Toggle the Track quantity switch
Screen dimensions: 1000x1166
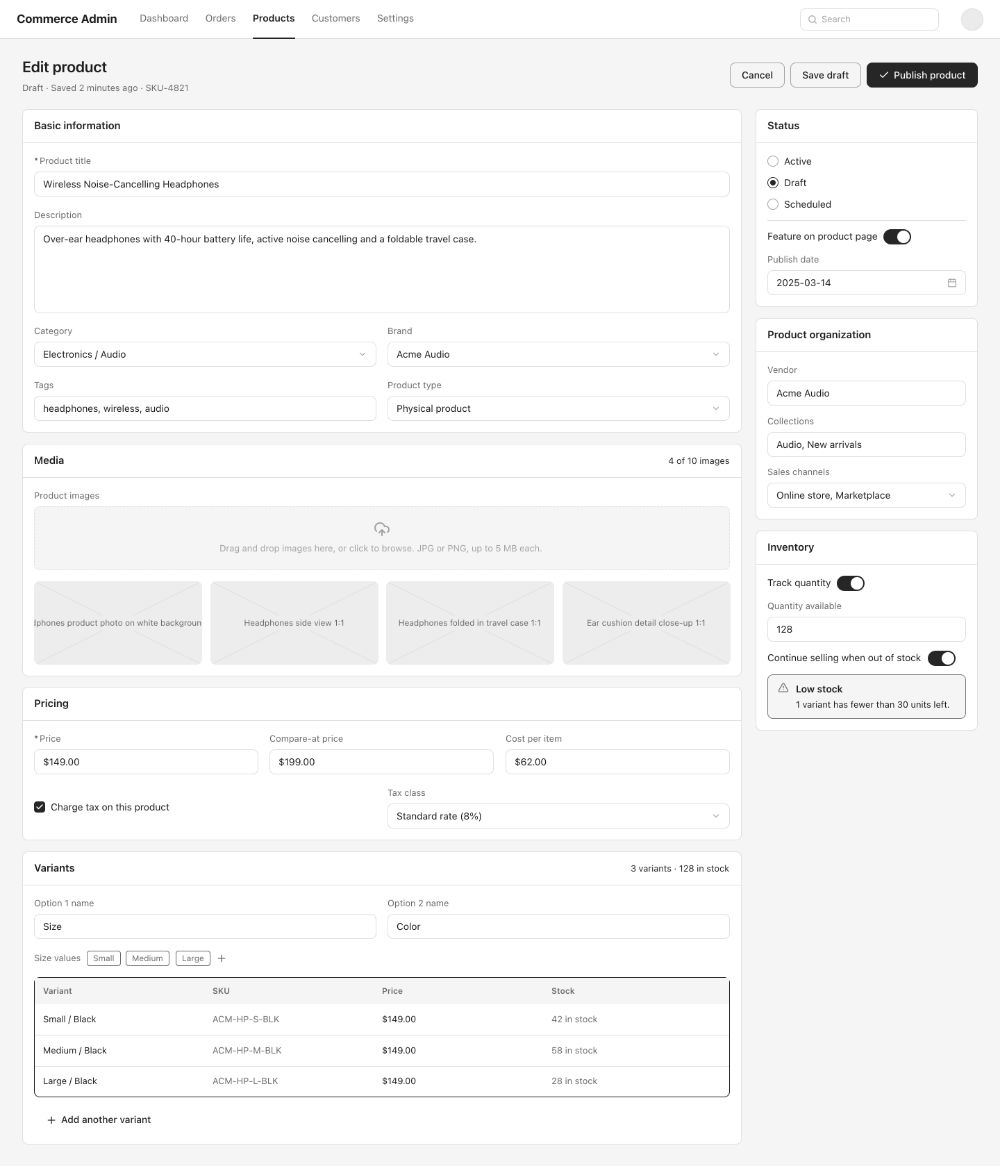pos(851,583)
